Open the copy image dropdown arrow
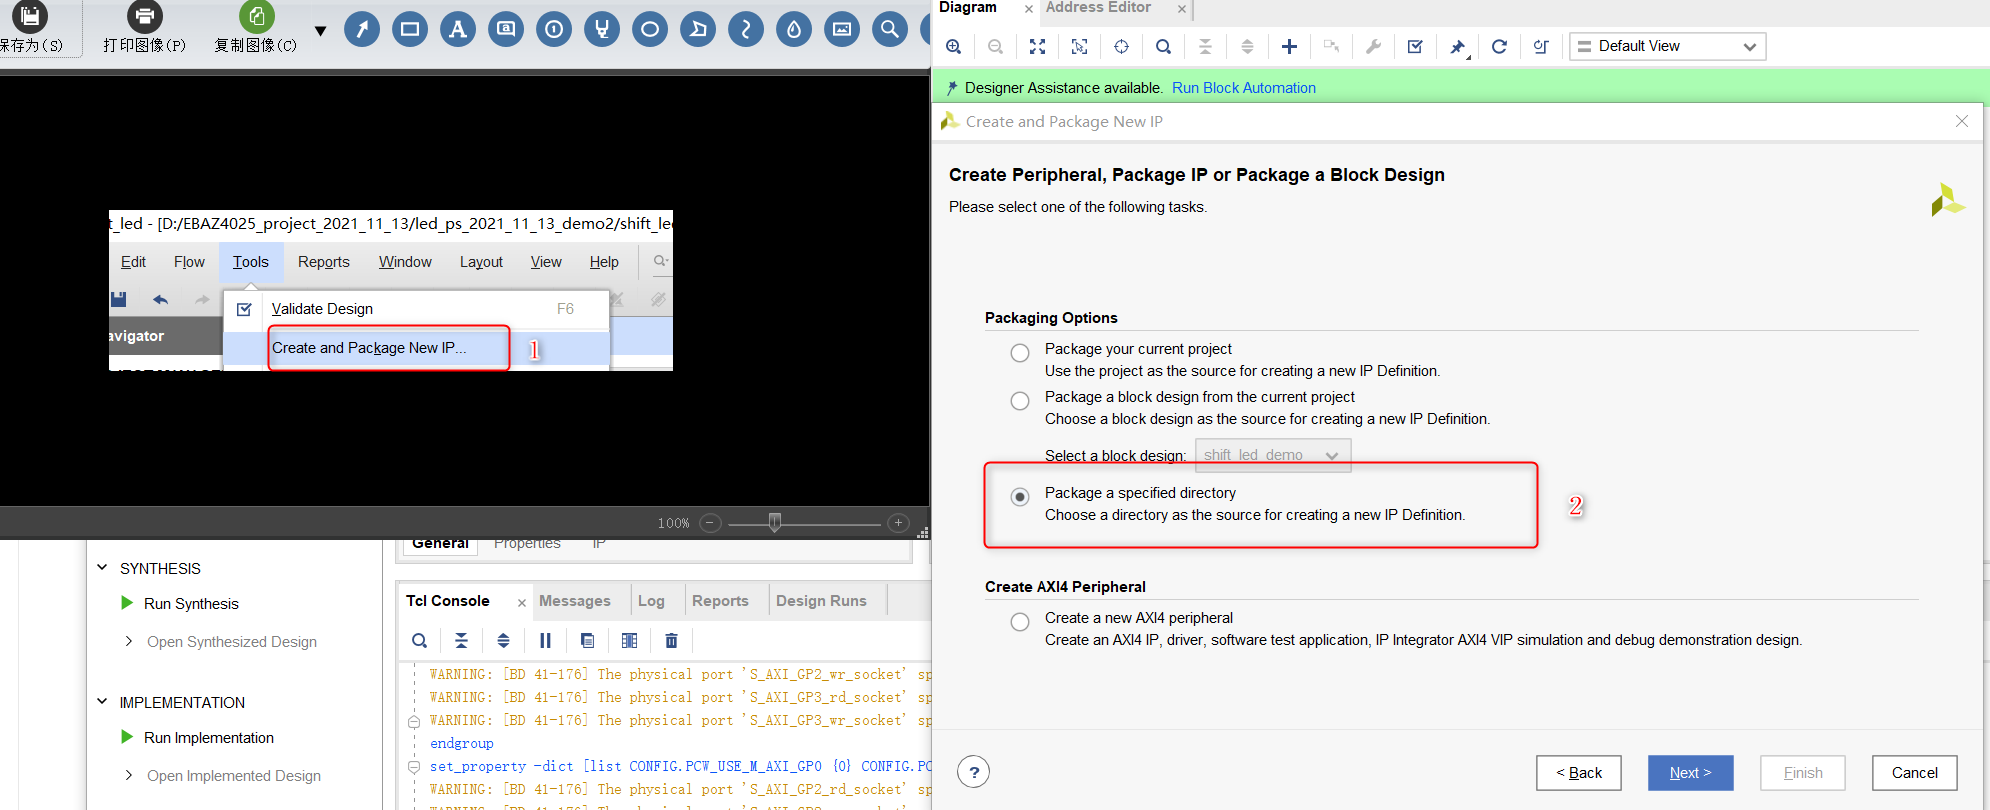 320,30
